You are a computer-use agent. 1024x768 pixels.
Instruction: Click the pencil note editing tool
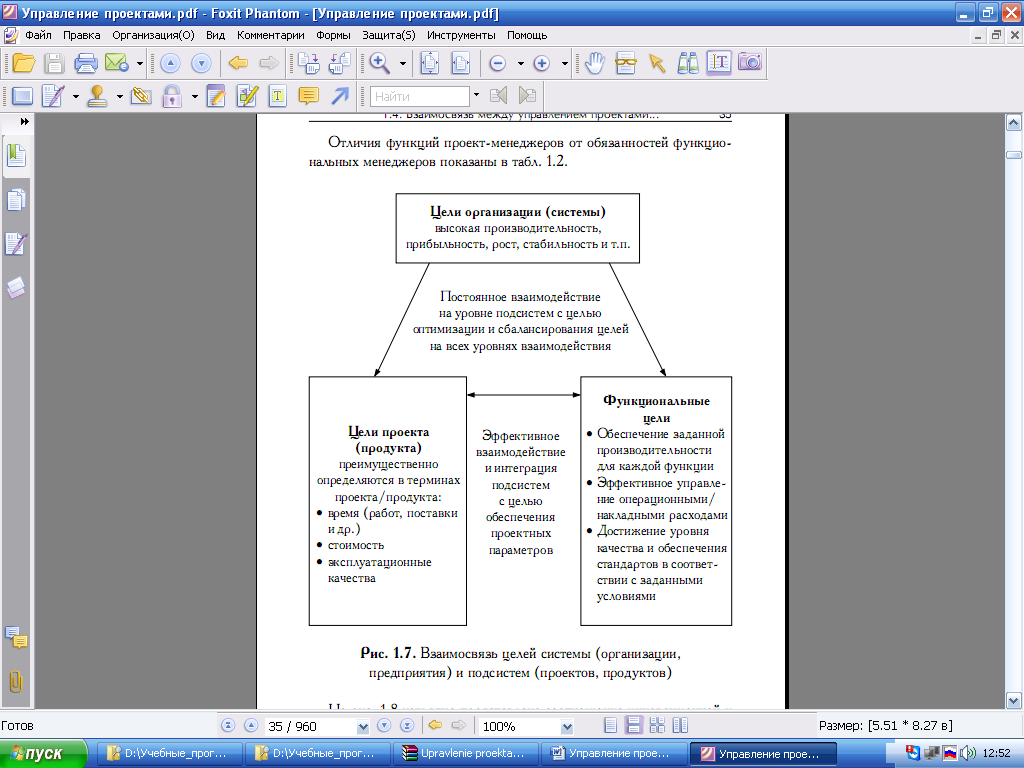click(x=53, y=97)
